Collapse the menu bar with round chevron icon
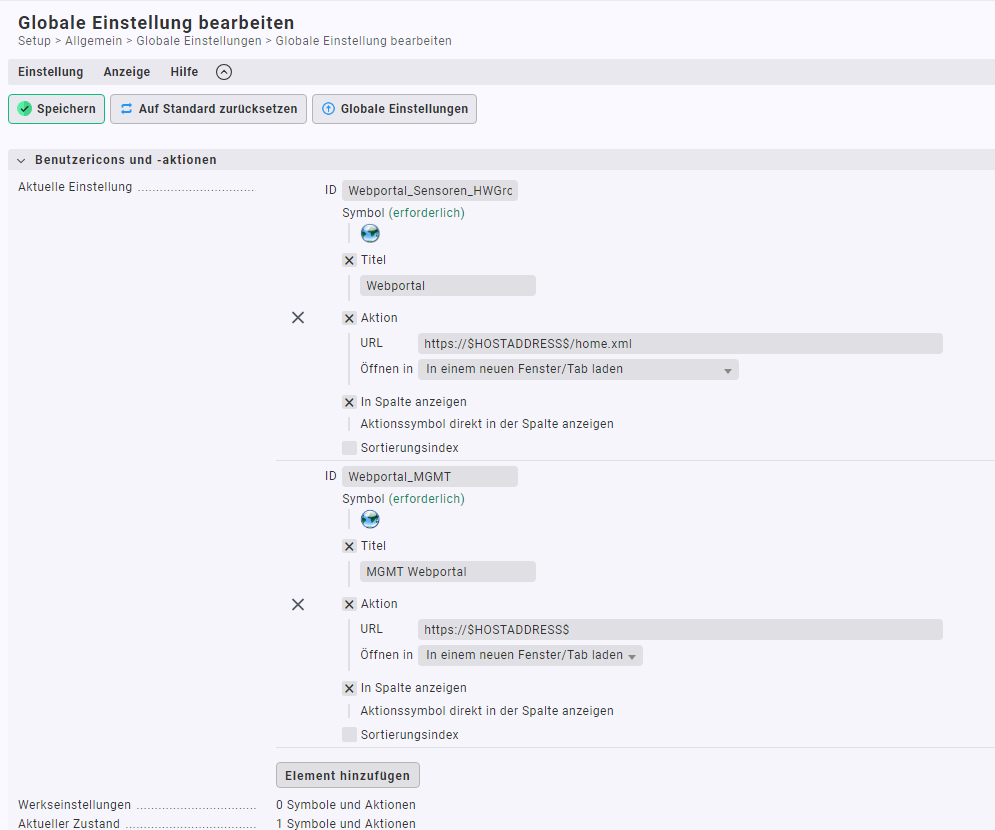 224,72
